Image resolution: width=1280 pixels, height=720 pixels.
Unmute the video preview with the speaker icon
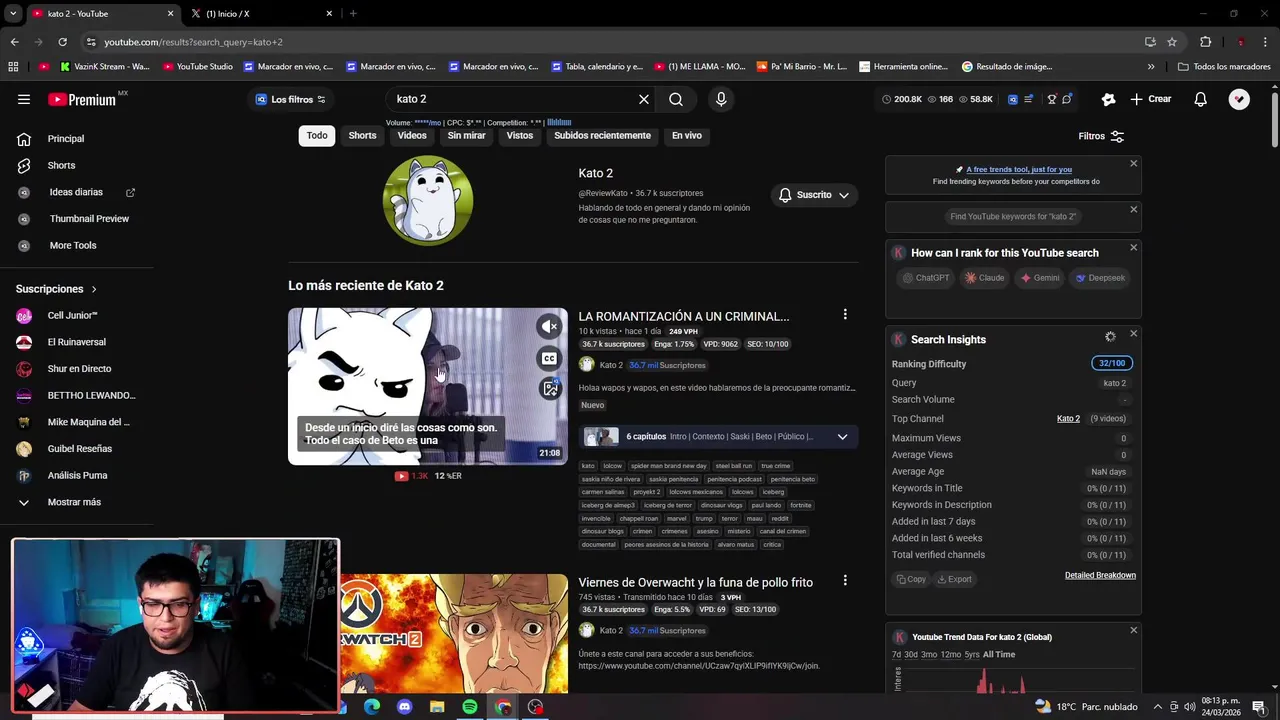(549, 326)
